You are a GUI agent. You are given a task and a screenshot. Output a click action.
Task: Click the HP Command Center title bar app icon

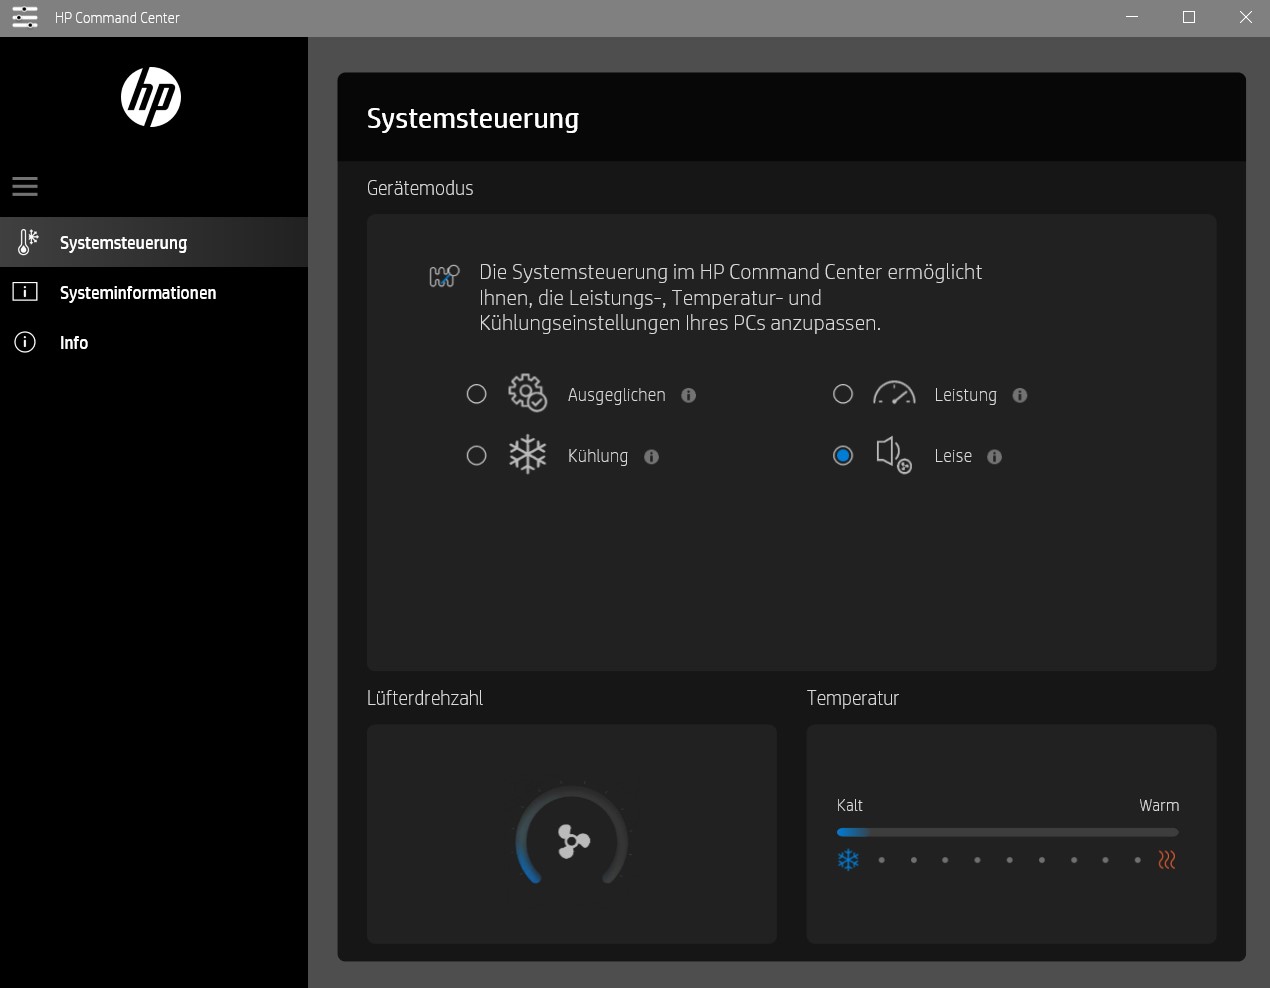point(25,17)
